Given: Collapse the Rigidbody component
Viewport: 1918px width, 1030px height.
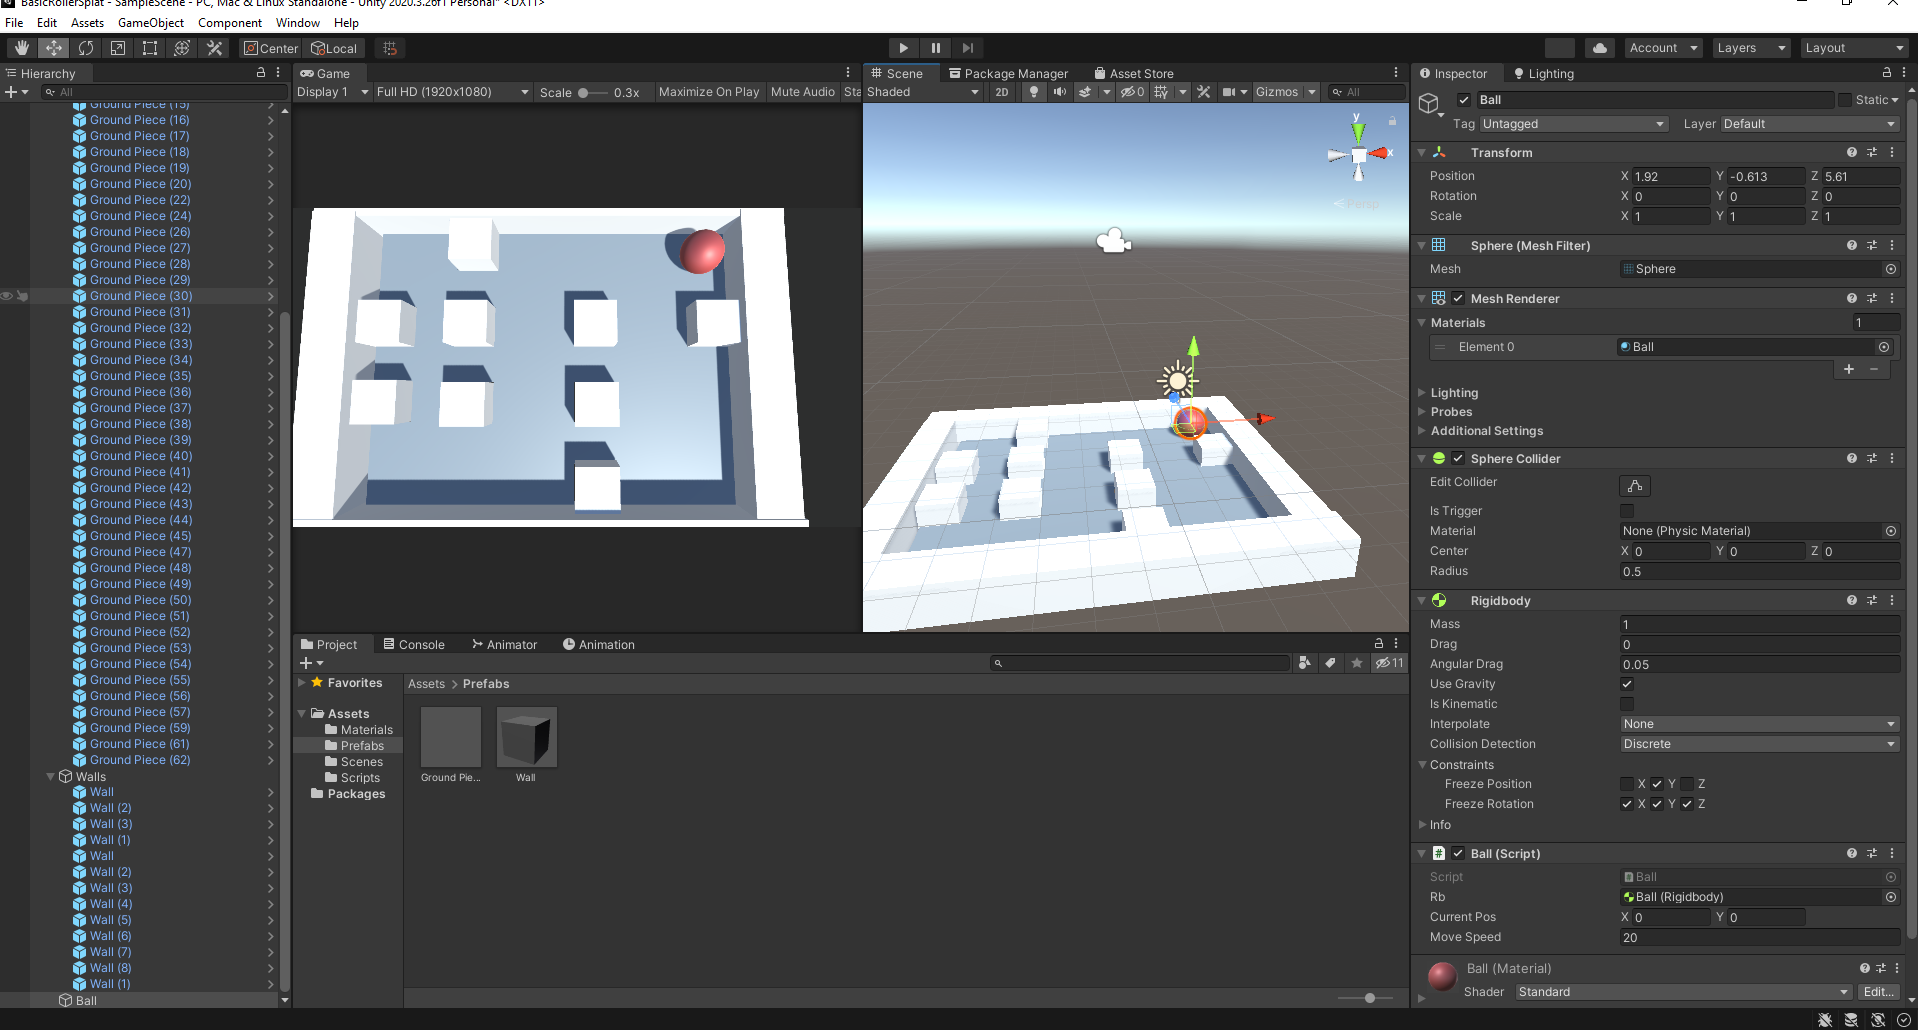Looking at the screenshot, I should [1422, 600].
